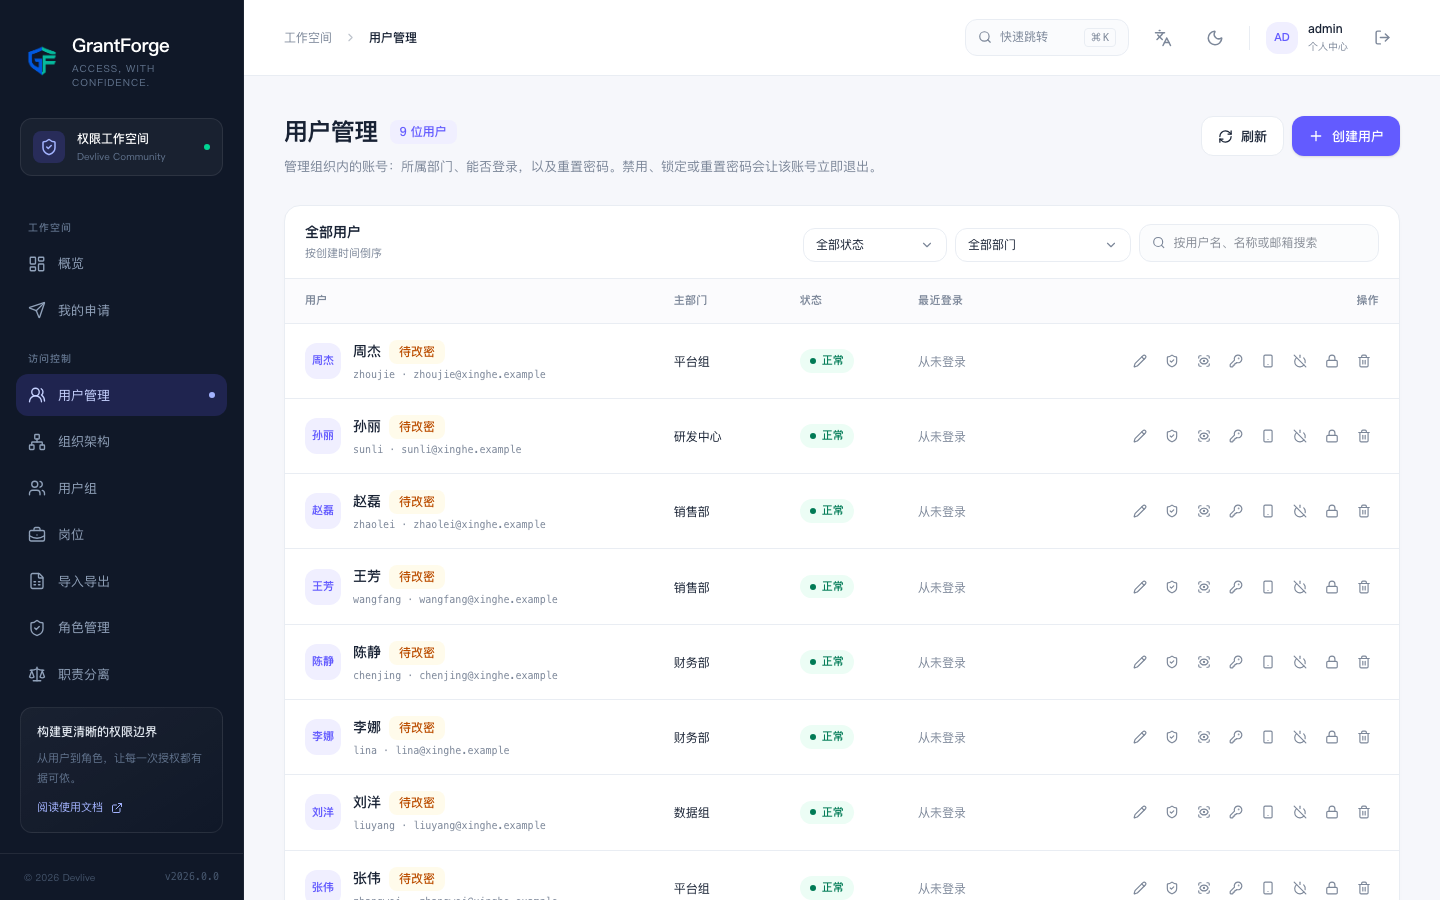Toggle dark mode with the moon icon
Viewport: 1440px width, 900px height.
point(1215,38)
